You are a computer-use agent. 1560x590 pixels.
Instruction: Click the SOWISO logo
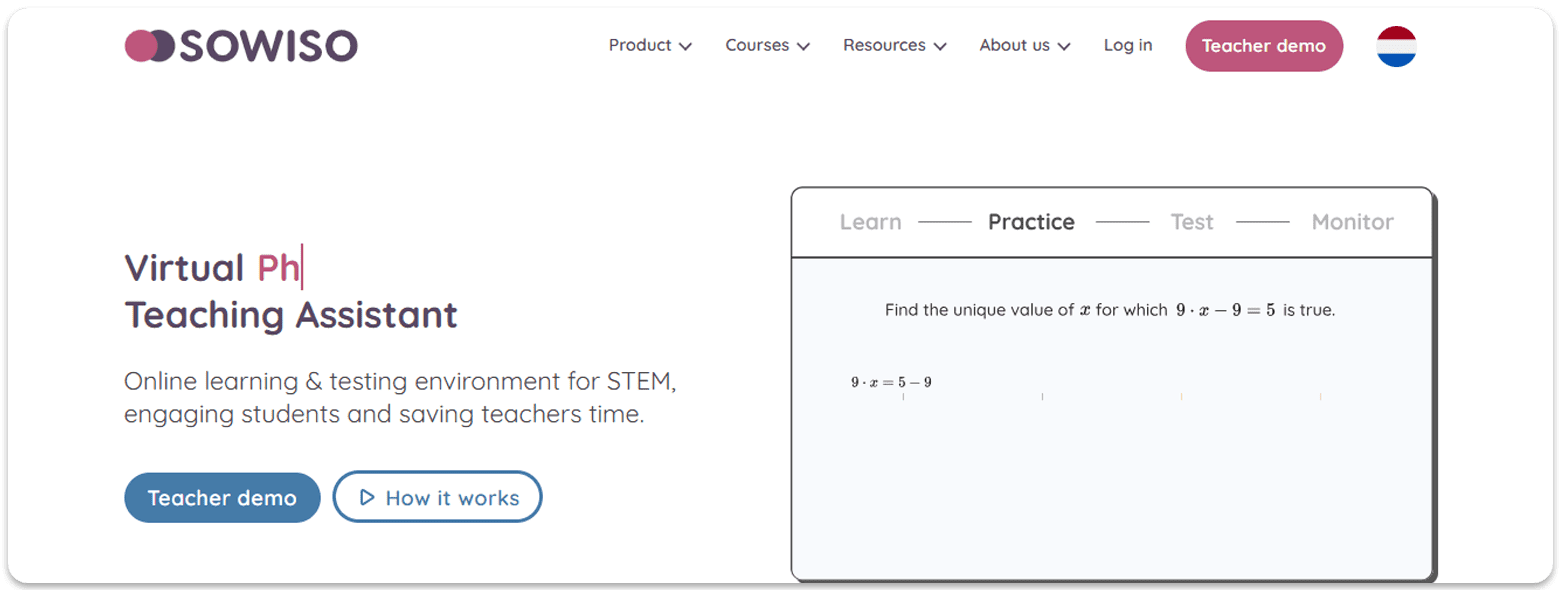point(241,46)
